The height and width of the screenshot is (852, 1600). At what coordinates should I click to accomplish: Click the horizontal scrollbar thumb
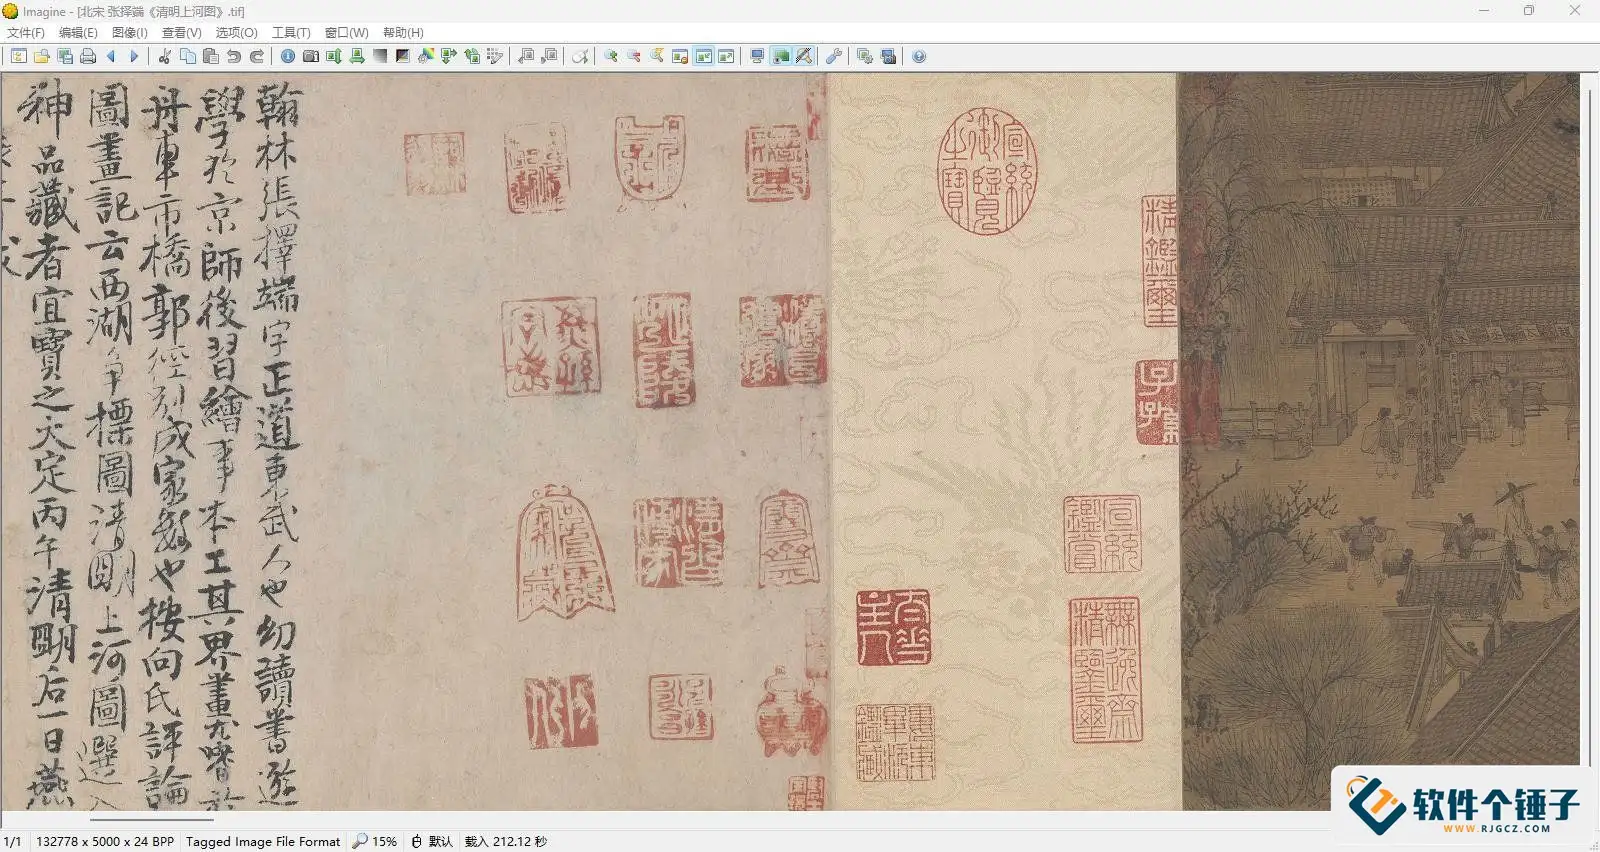152,819
